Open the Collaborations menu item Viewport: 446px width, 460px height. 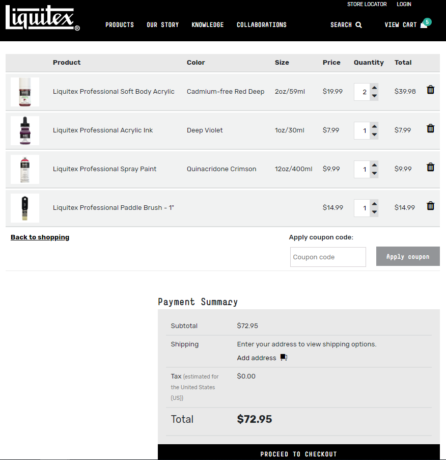[261, 25]
